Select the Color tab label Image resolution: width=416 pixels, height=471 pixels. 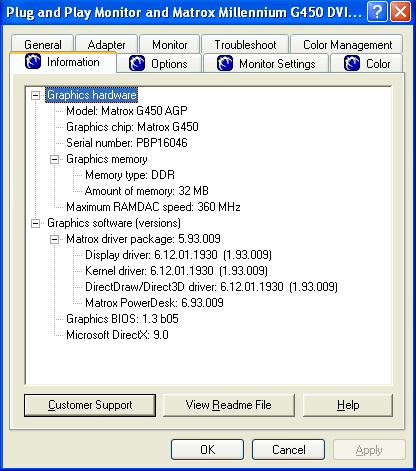(x=378, y=64)
